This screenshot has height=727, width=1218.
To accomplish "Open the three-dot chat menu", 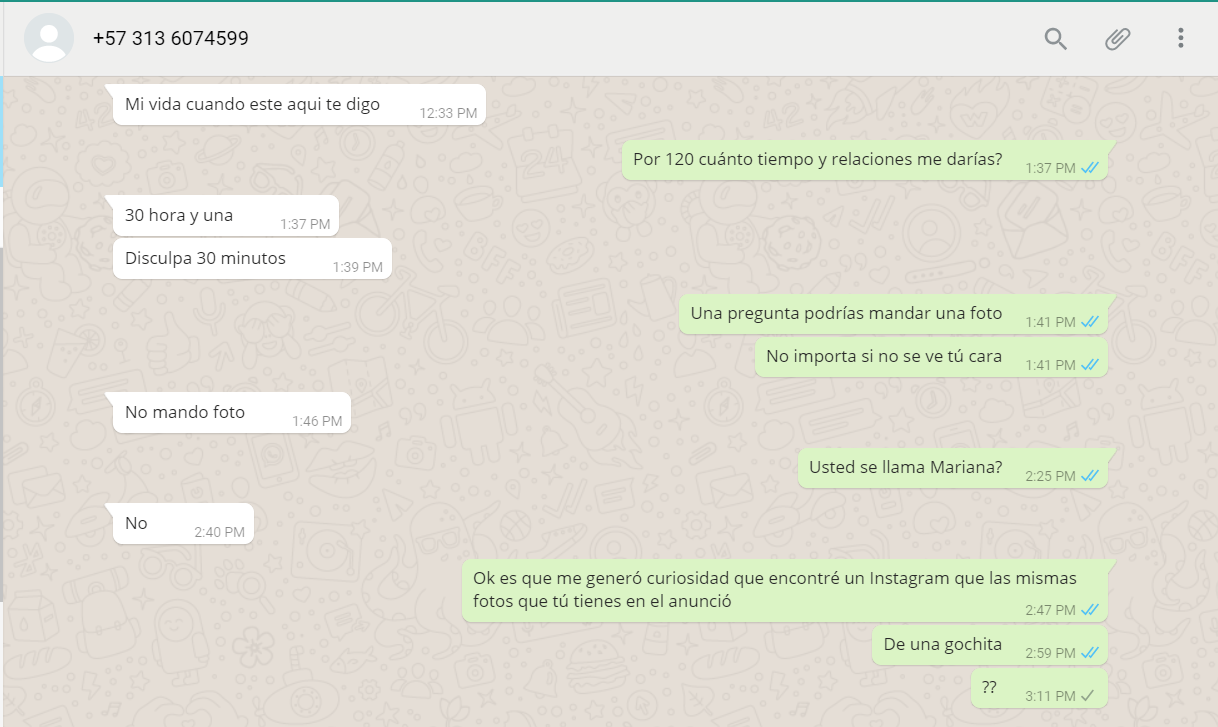I will tap(1181, 39).
